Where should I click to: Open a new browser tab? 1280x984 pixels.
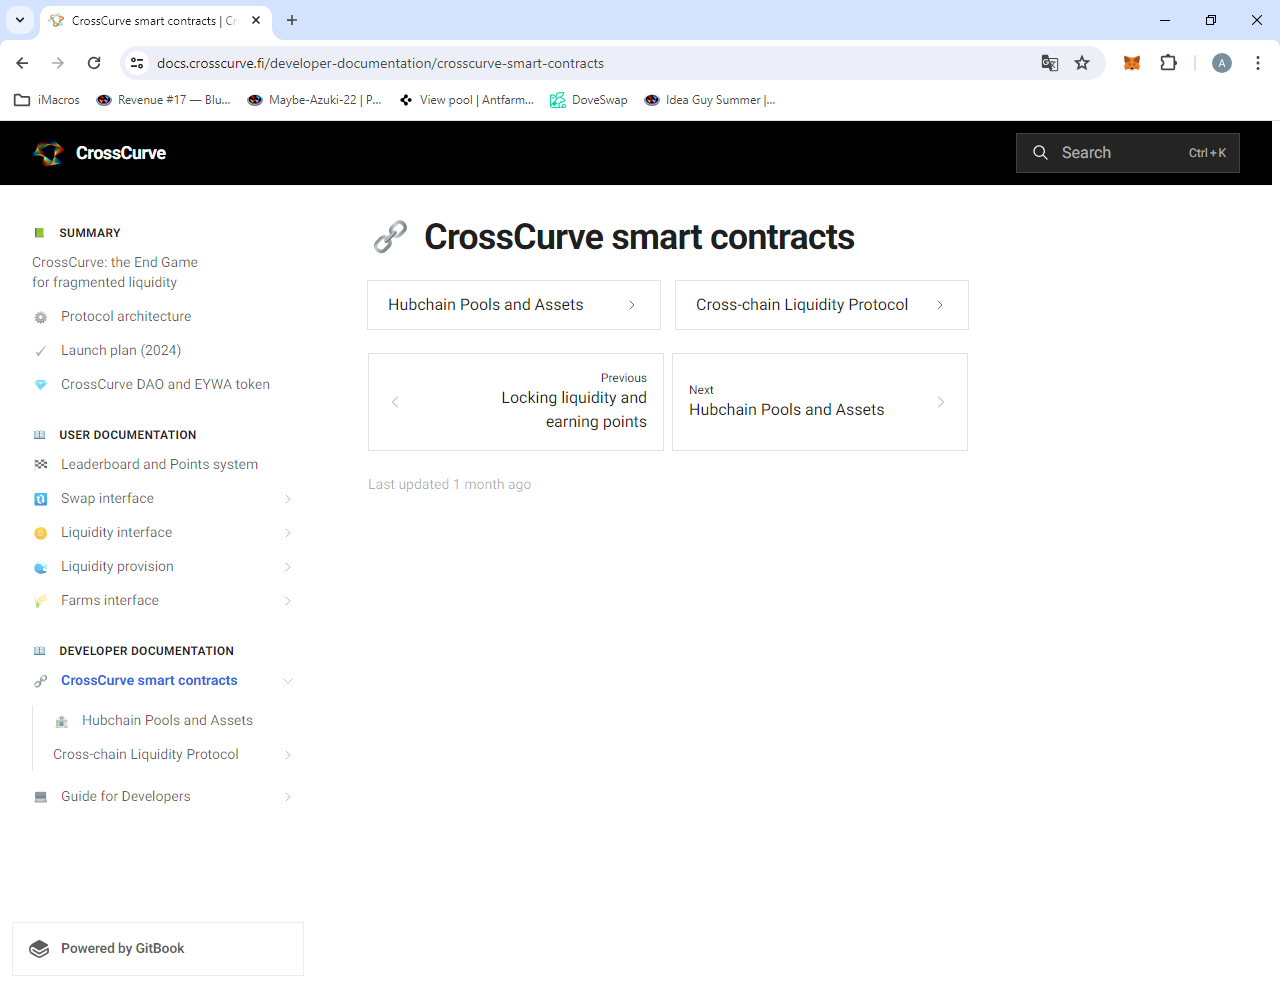[292, 20]
